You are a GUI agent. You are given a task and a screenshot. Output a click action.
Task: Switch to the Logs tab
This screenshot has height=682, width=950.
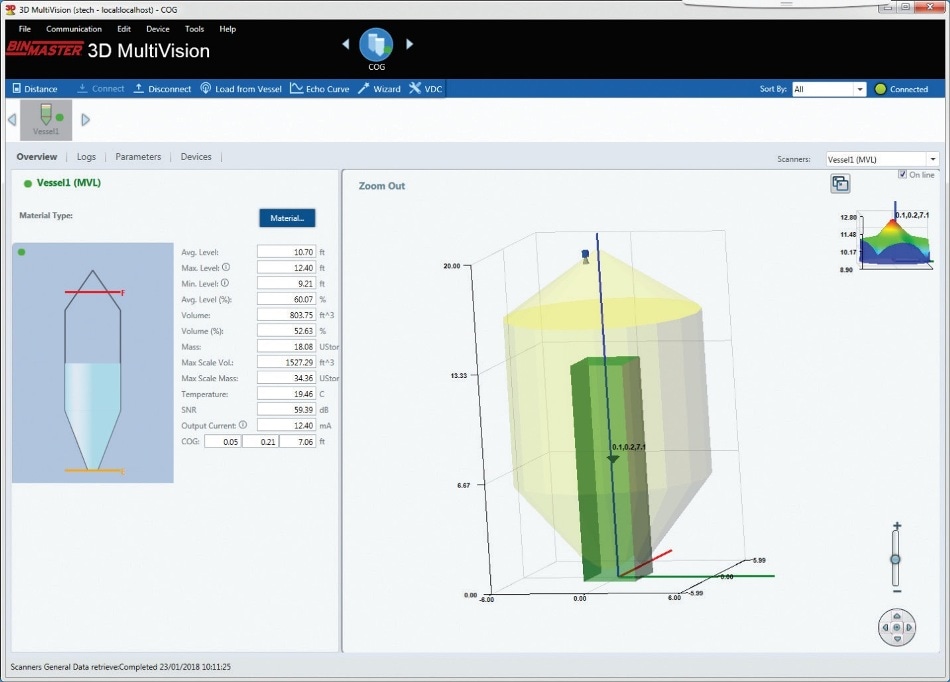coord(86,157)
